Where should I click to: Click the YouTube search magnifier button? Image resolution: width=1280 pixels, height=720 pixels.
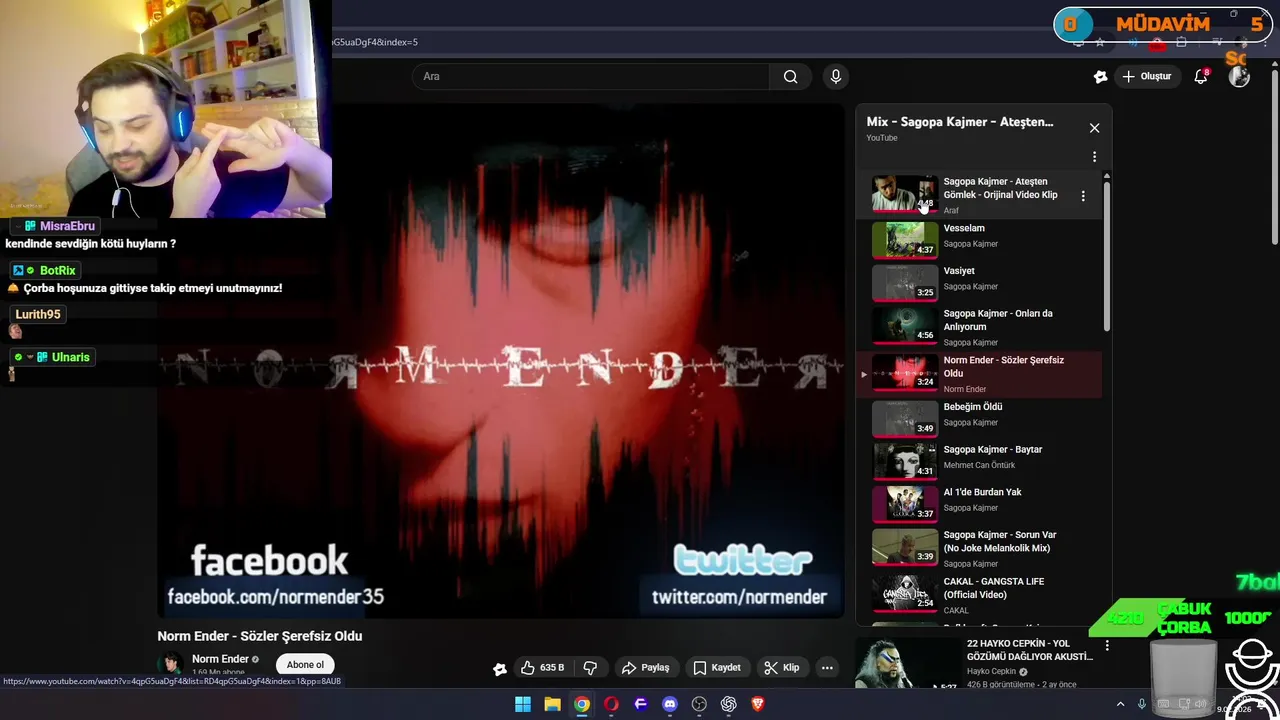click(790, 77)
